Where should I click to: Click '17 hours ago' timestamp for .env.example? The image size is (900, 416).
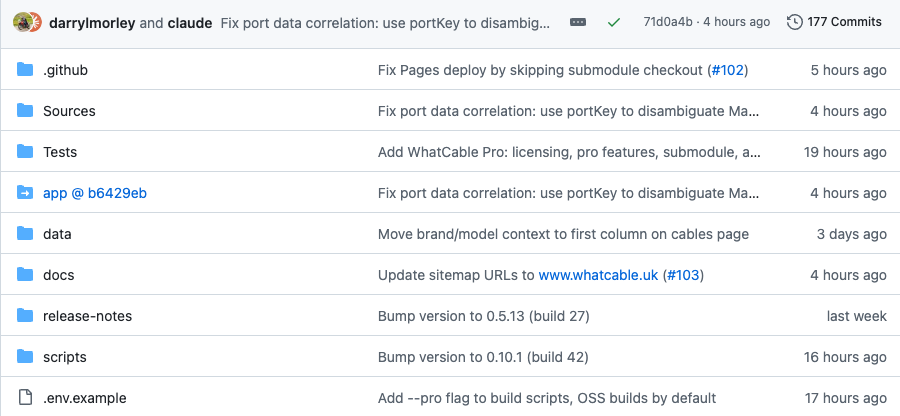tap(845, 398)
